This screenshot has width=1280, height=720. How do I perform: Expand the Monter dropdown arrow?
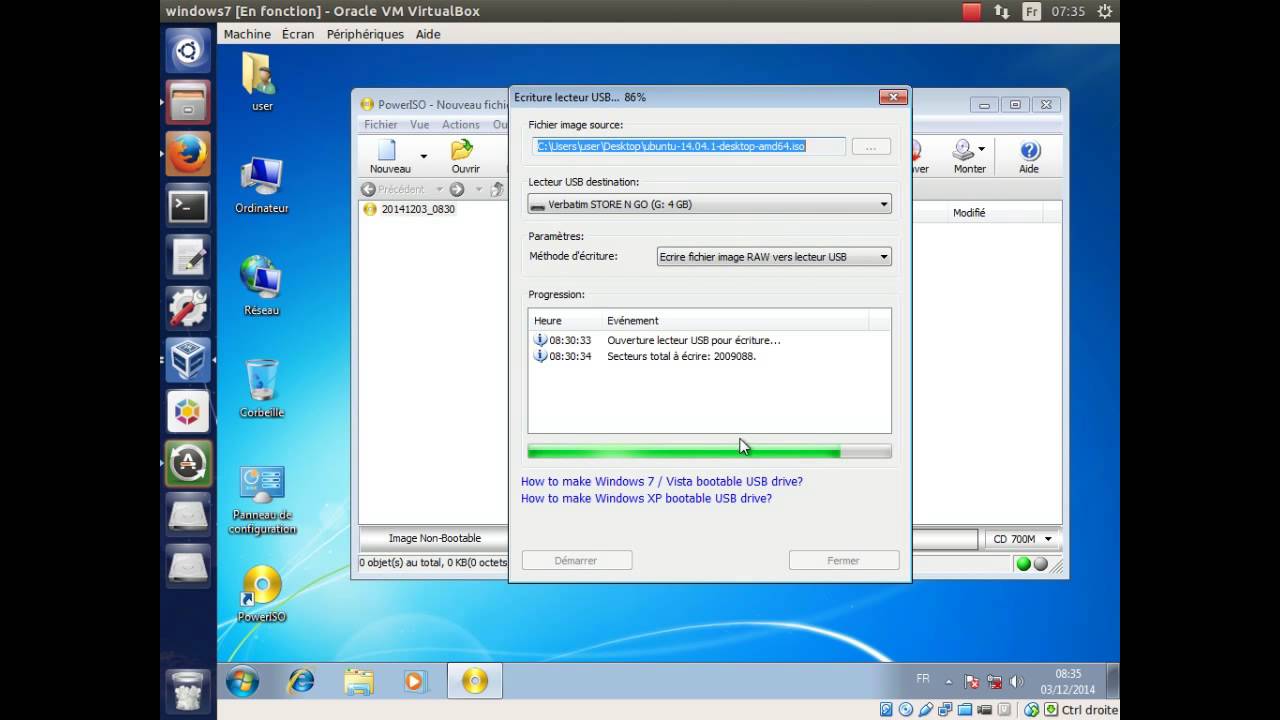point(982,149)
